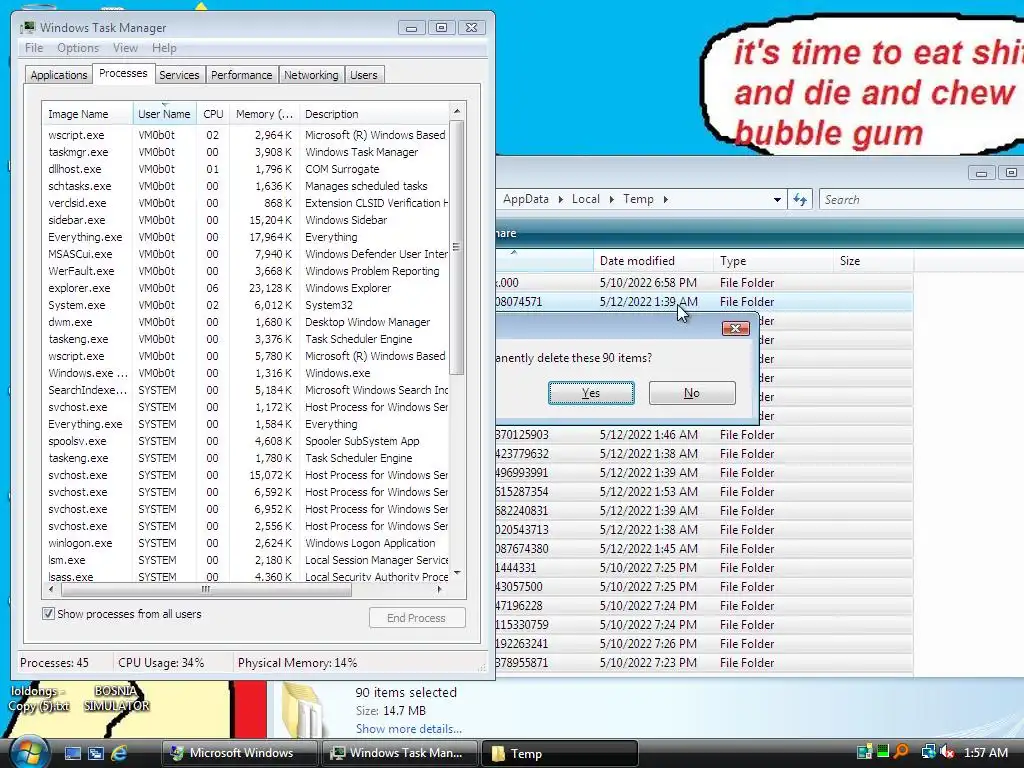Switch to Microsoft Windows taskbar button
This screenshot has height=768, width=1024.
[x=239, y=753]
